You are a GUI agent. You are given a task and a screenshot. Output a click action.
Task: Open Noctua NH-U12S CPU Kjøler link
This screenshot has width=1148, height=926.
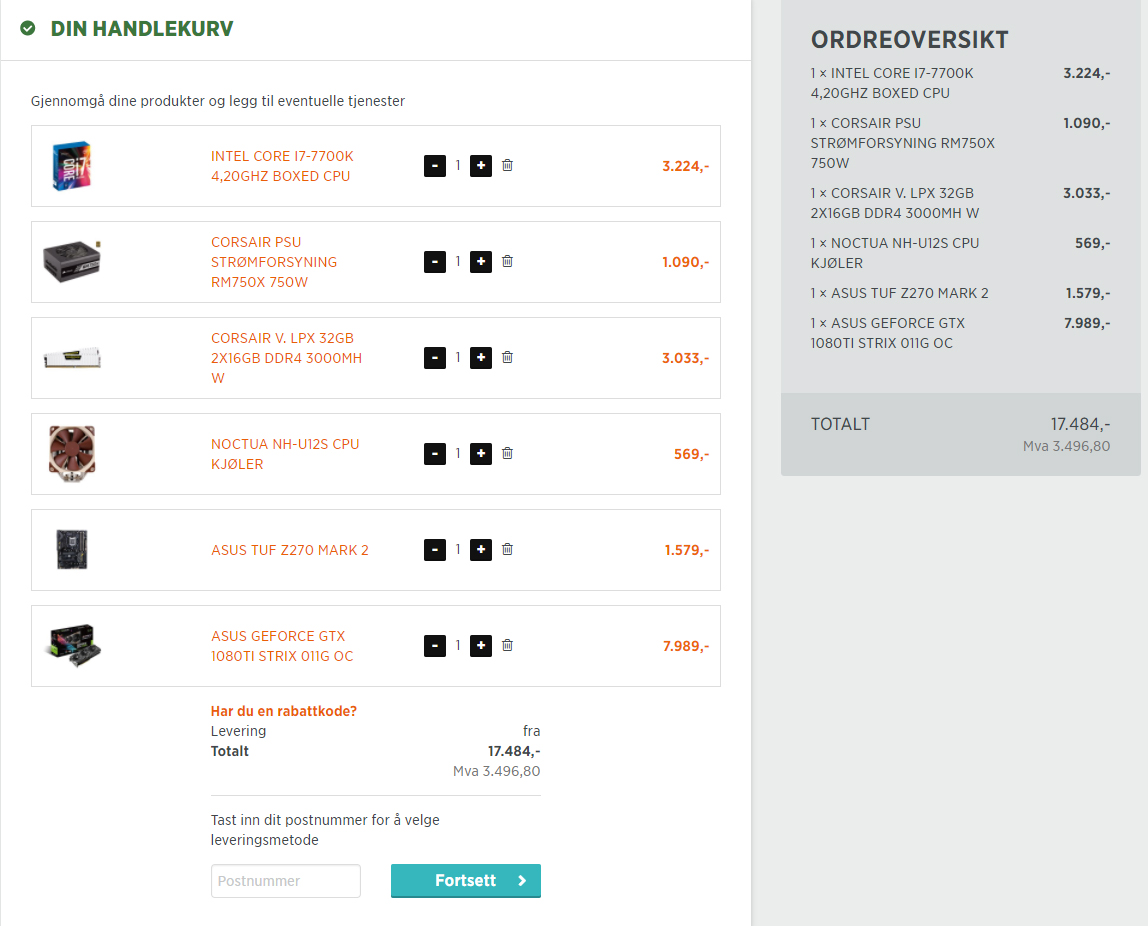[285, 454]
